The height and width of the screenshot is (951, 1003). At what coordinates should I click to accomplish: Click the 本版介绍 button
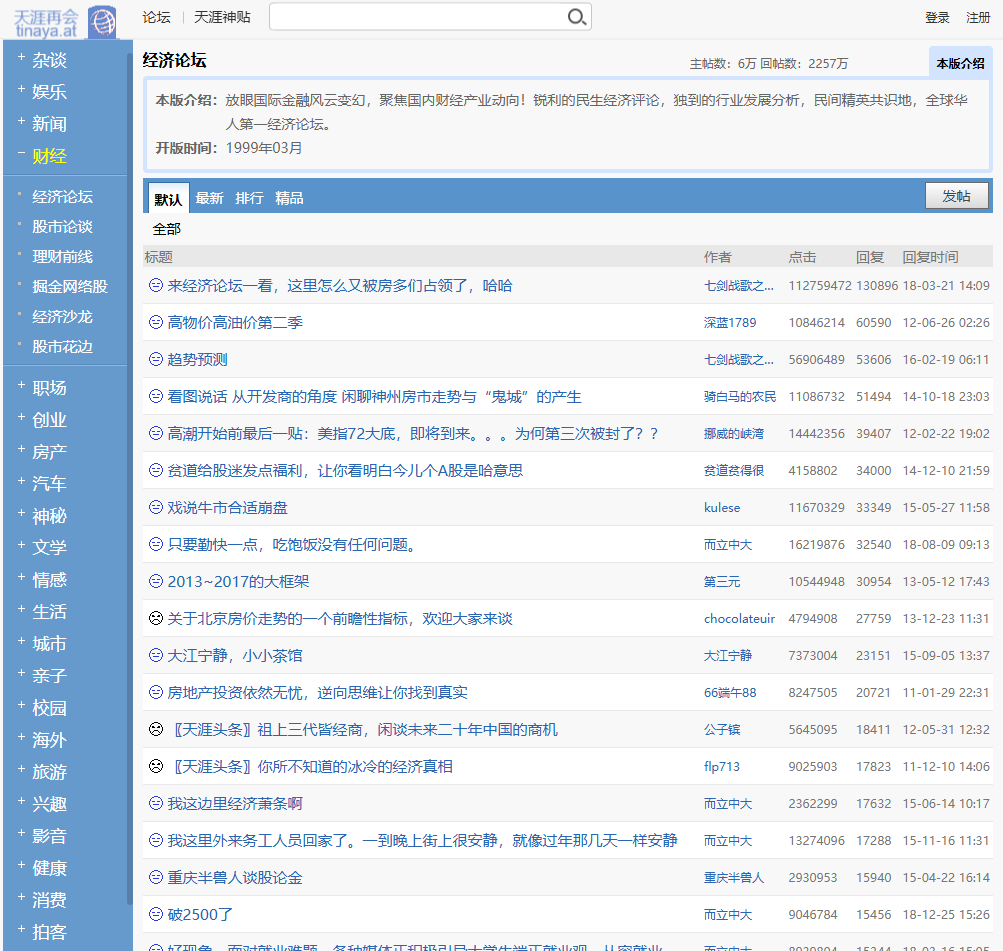pos(958,62)
